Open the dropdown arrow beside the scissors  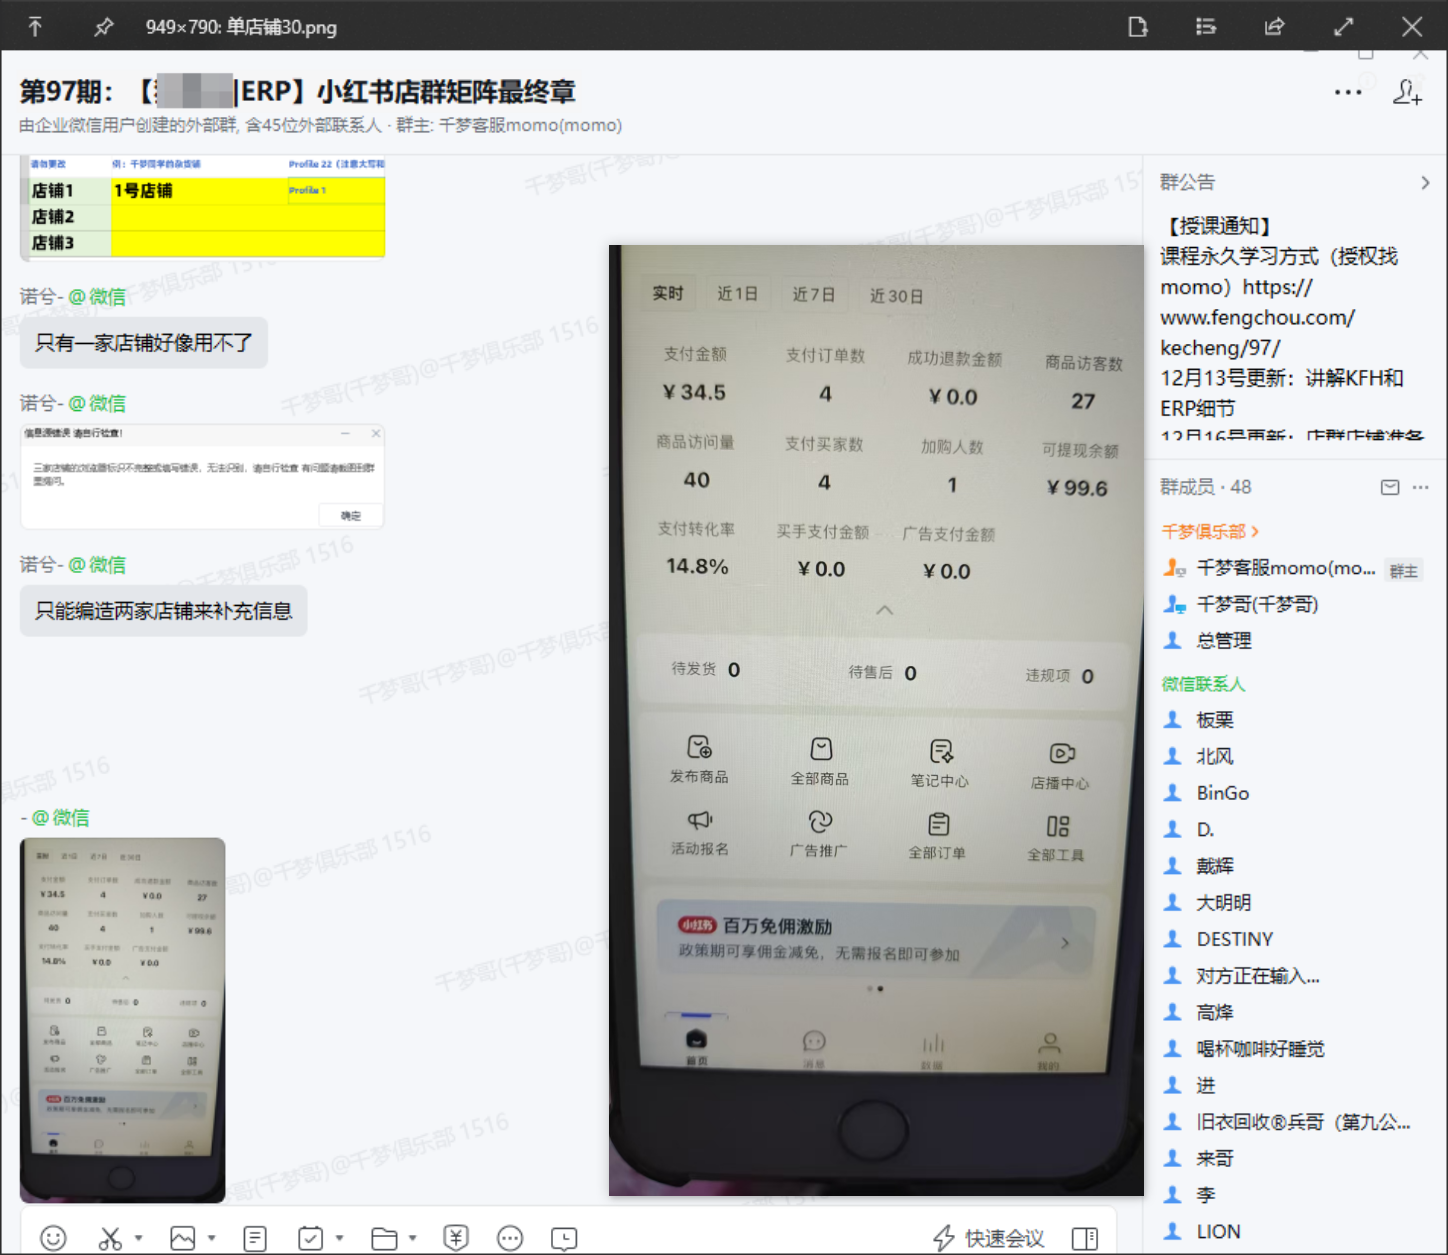coord(138,1238)
